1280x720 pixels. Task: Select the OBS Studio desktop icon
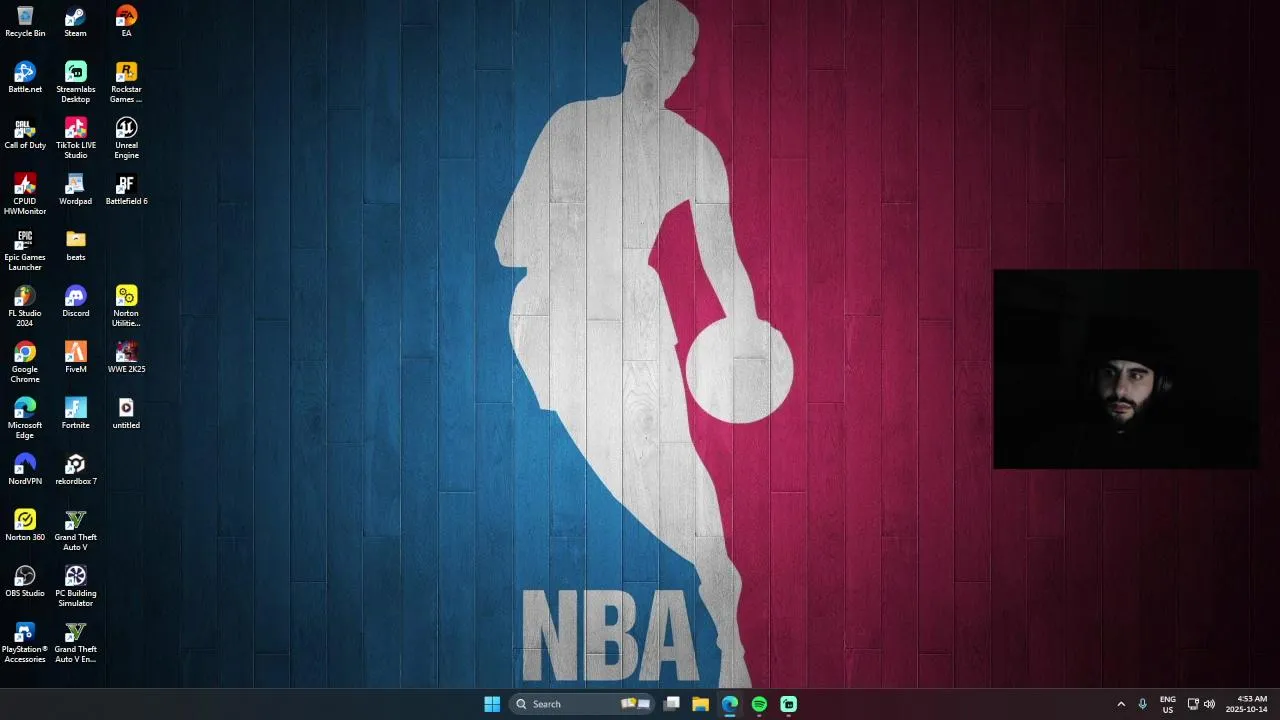pyautogui.click(x=25, y=582)
